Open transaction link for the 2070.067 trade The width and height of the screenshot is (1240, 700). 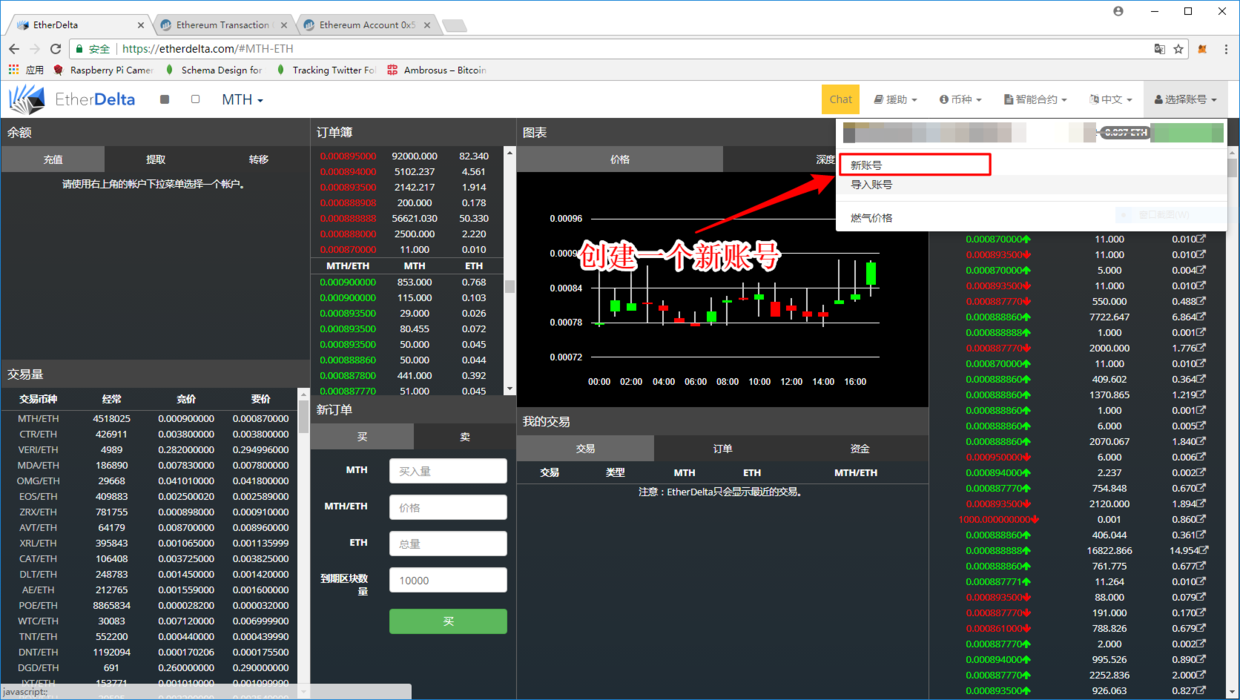point(1201,441)
